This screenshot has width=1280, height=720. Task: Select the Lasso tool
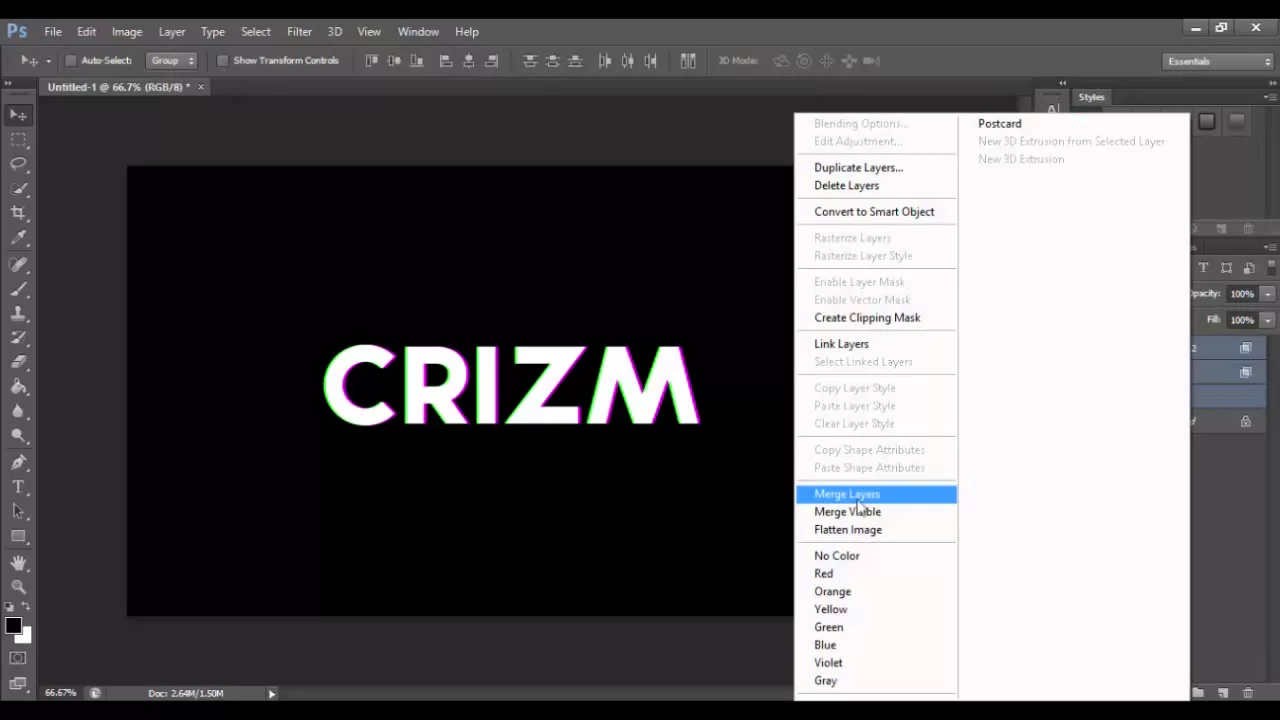(x=18, y=164)
